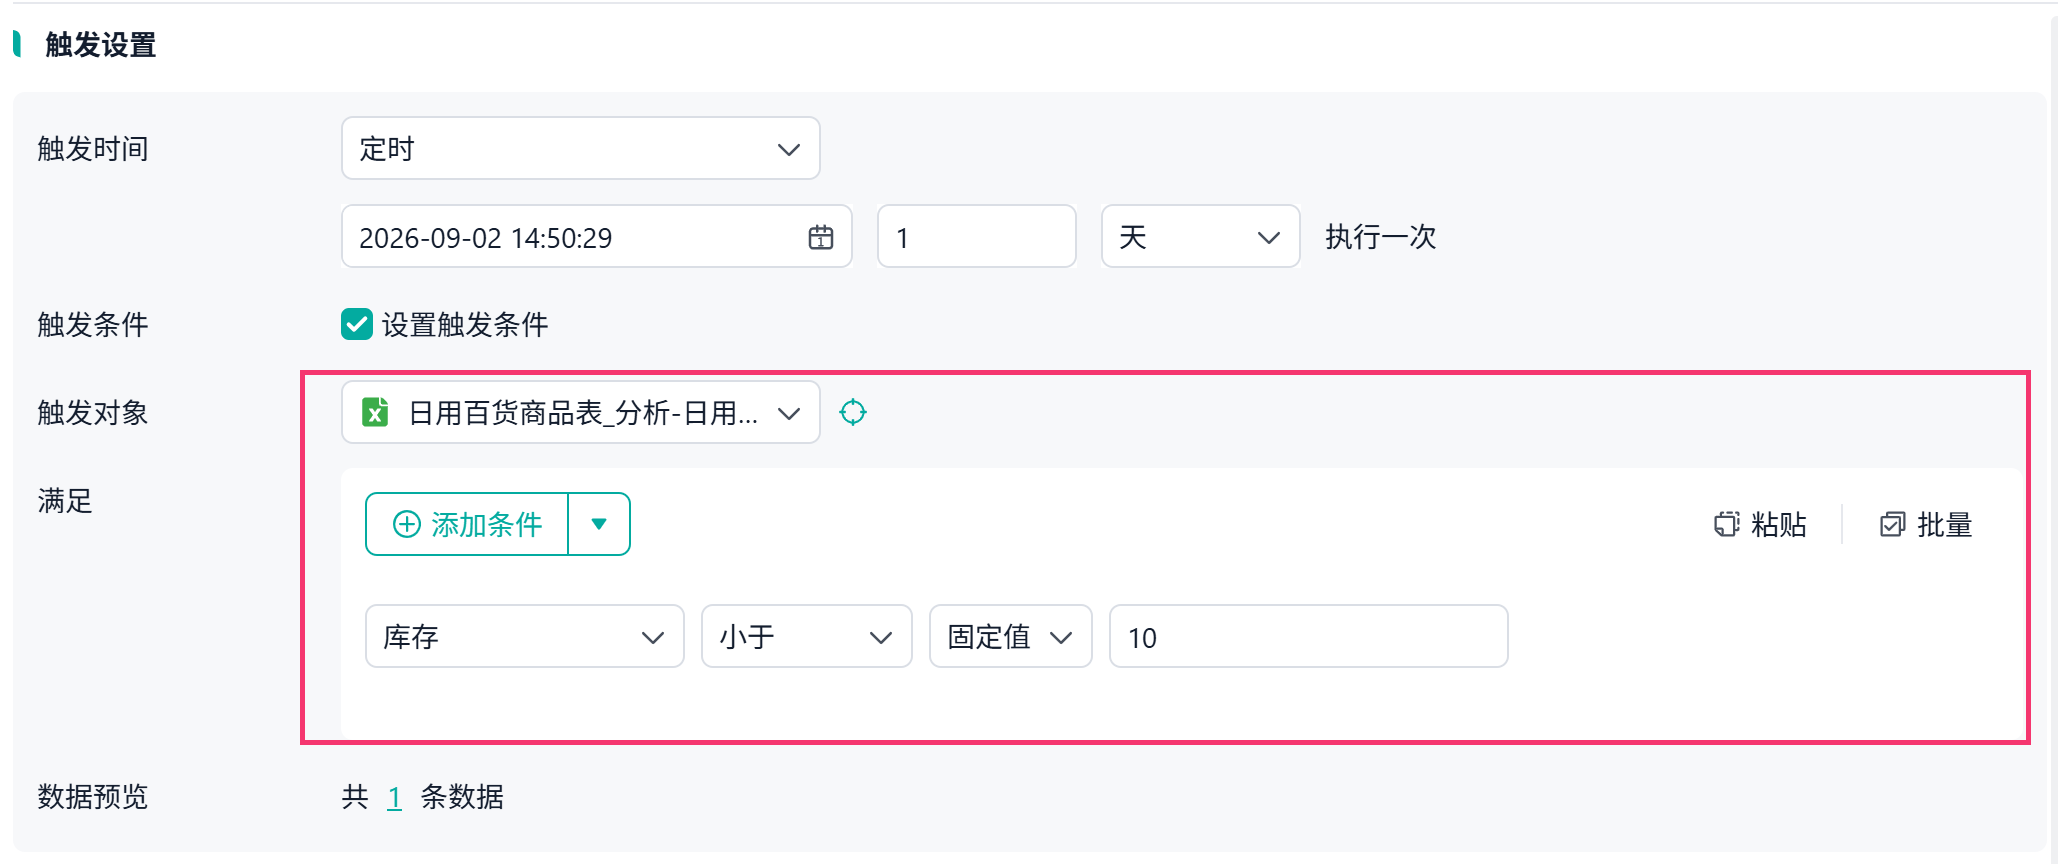Click the 触发条件 label

pyautogui.click(x=93, y=324)
